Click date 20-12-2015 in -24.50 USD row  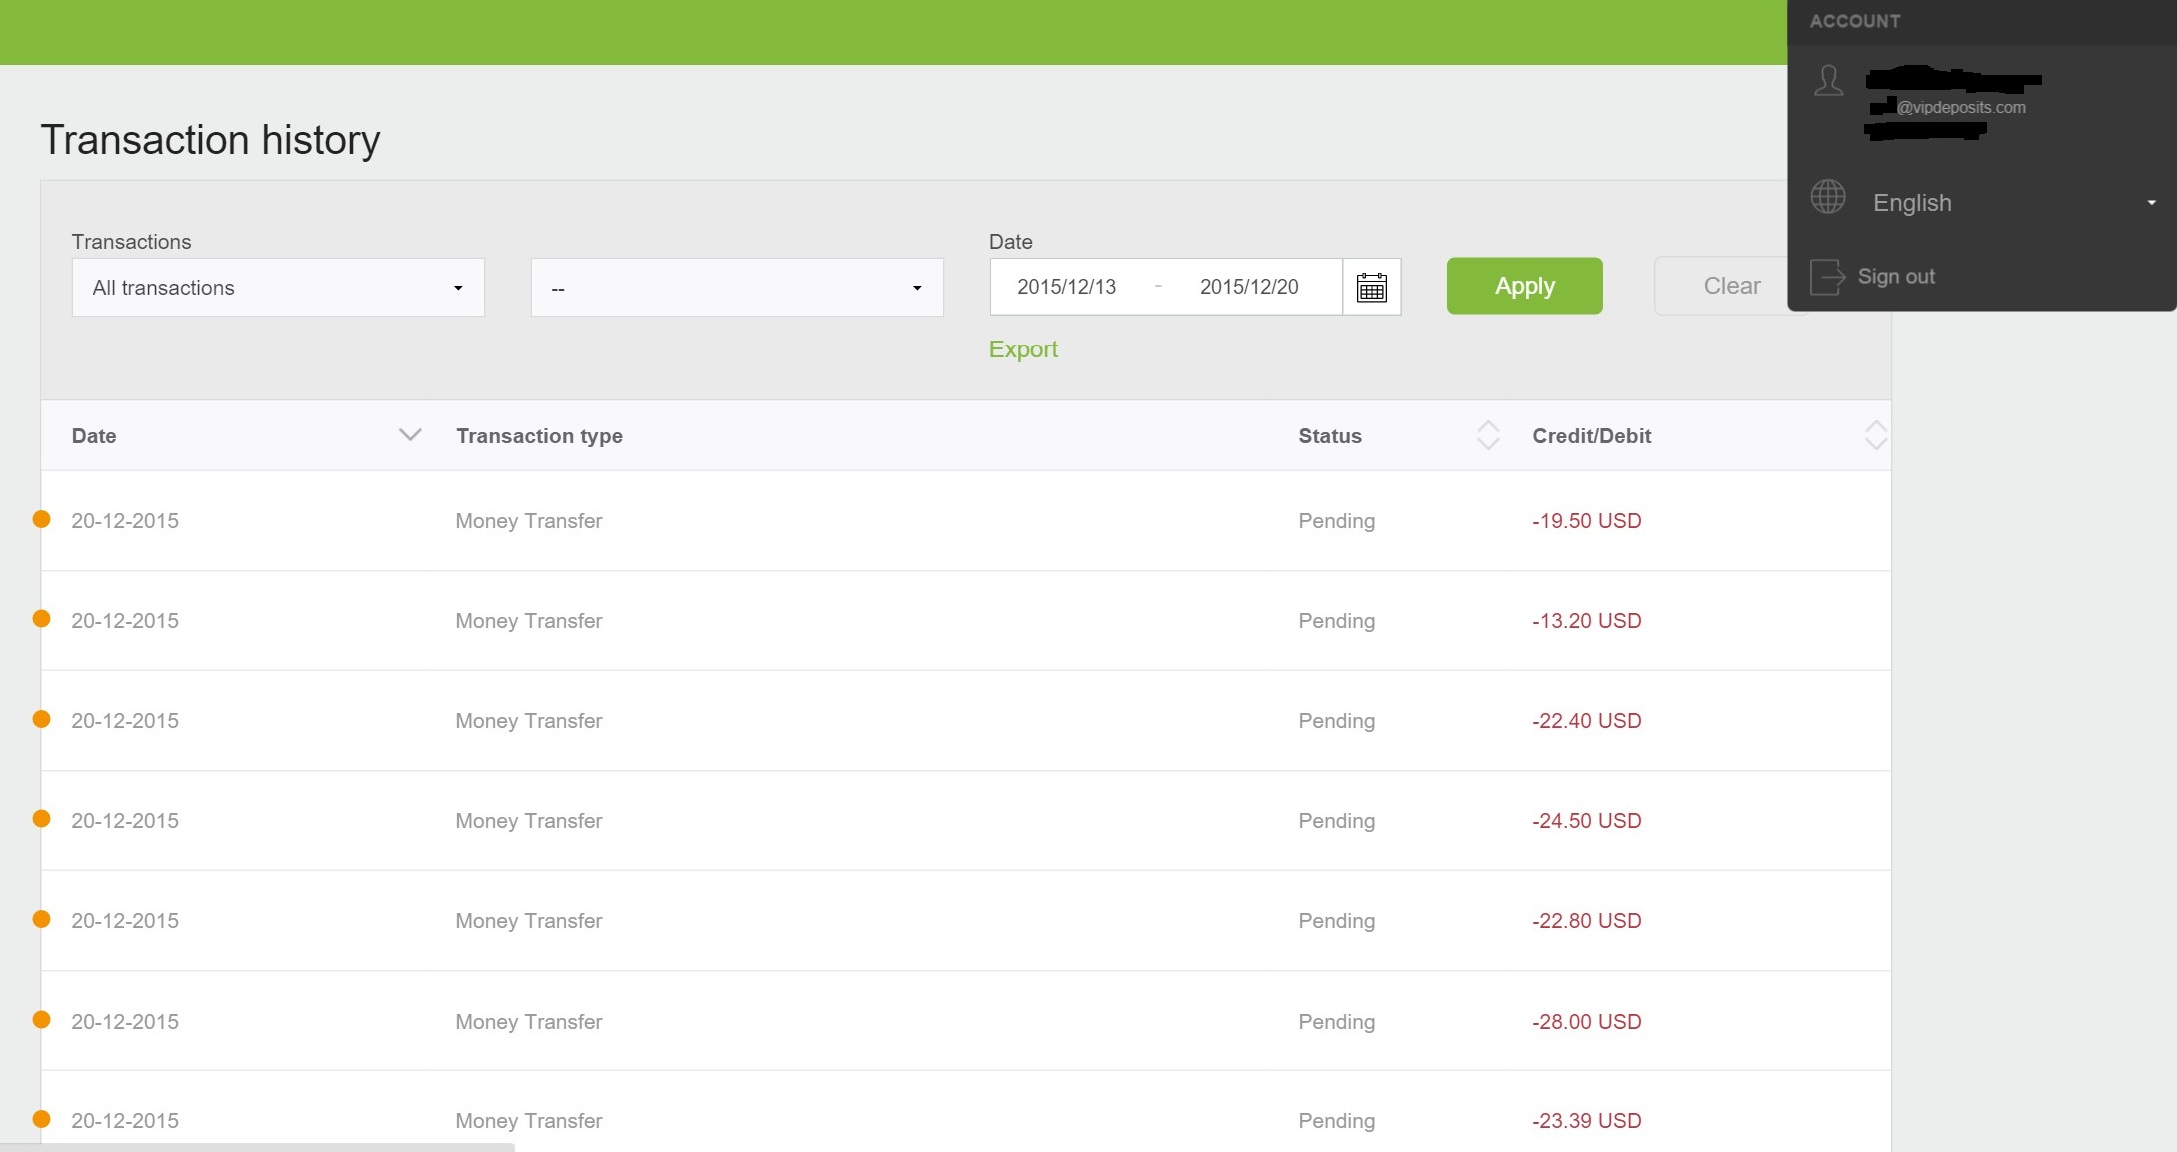pos(125,821)
